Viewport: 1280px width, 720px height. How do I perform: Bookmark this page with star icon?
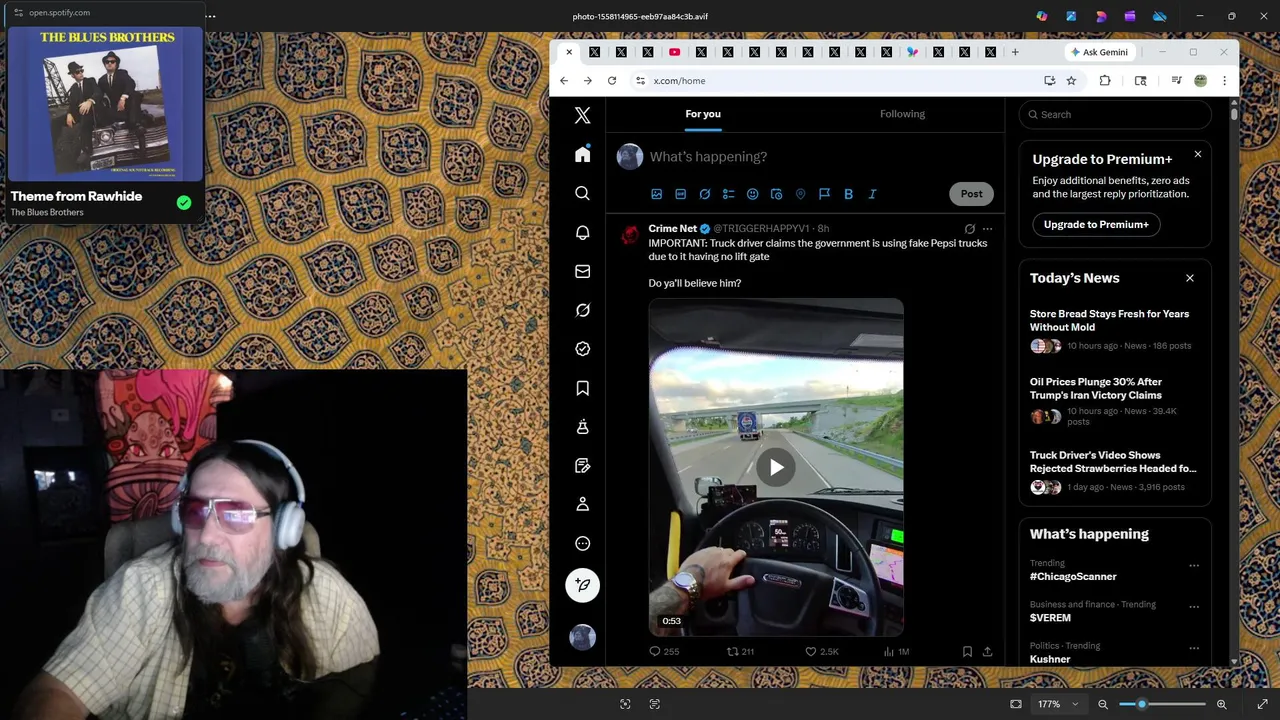tap(1071, 81)
